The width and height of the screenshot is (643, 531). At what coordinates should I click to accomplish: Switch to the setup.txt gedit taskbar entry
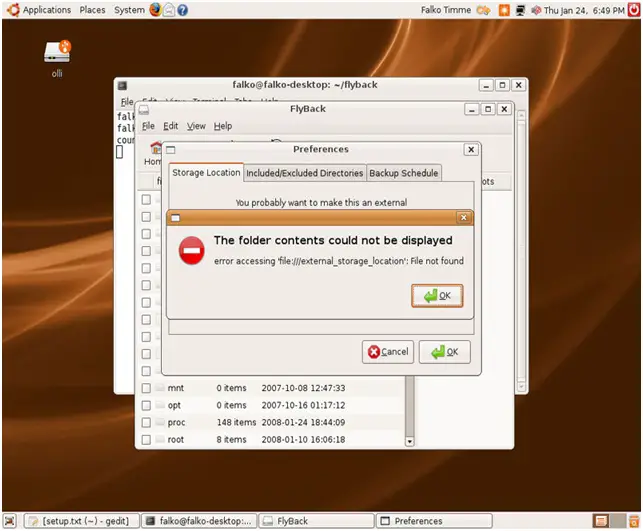(x=82, y=521)
